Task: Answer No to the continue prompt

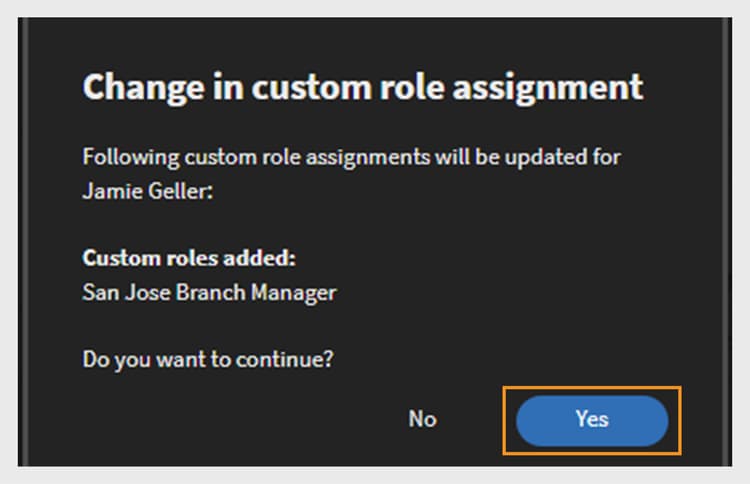Action: pyautogui.click(x=423, y=419)
